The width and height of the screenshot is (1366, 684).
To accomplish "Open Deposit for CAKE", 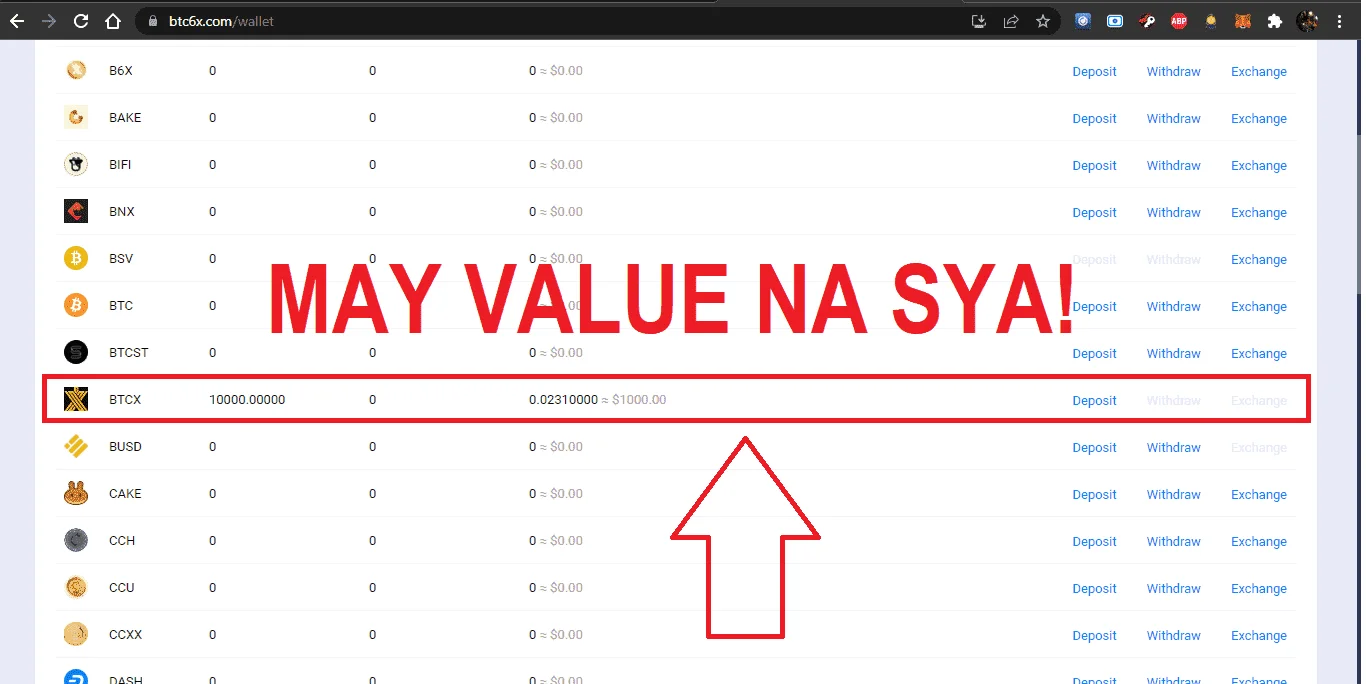I will click(x=1094, y=495).
